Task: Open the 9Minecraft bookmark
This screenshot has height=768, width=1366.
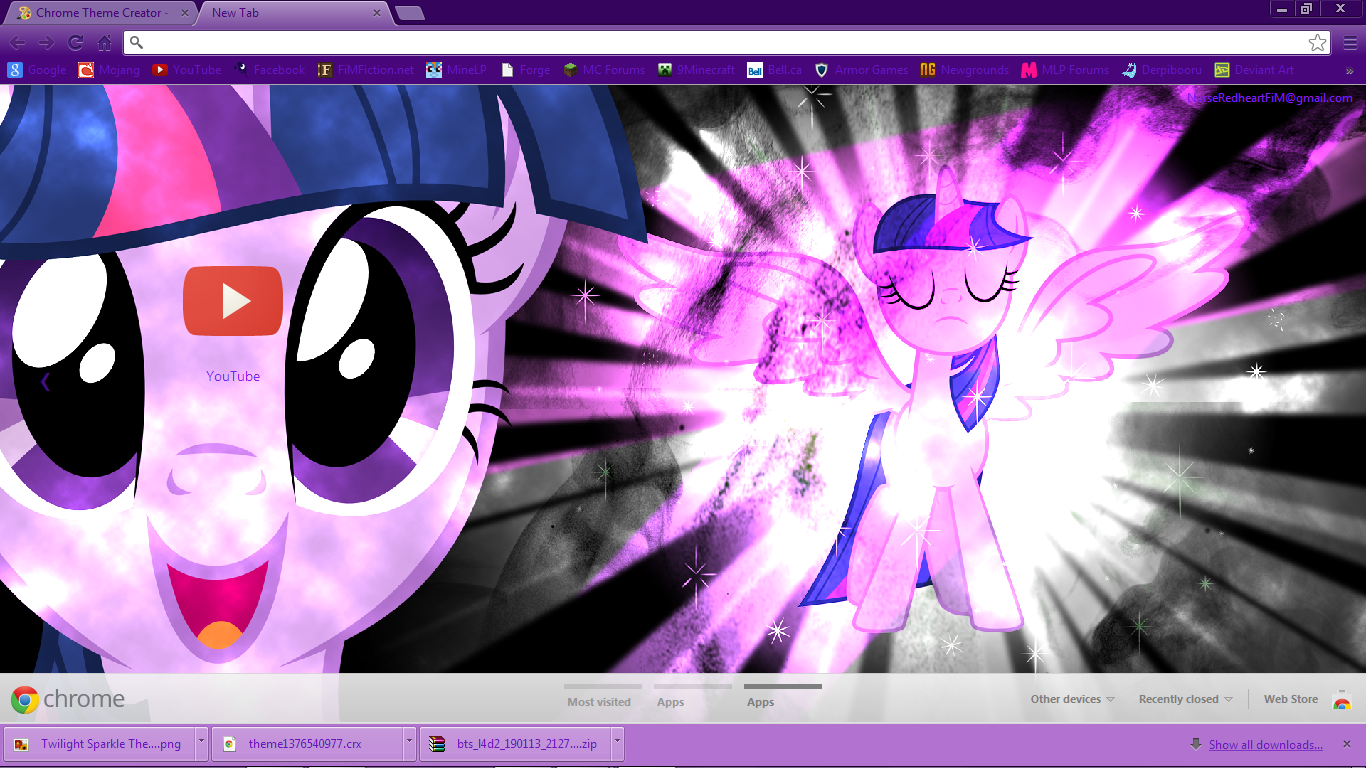Action: tap(696, 70)
